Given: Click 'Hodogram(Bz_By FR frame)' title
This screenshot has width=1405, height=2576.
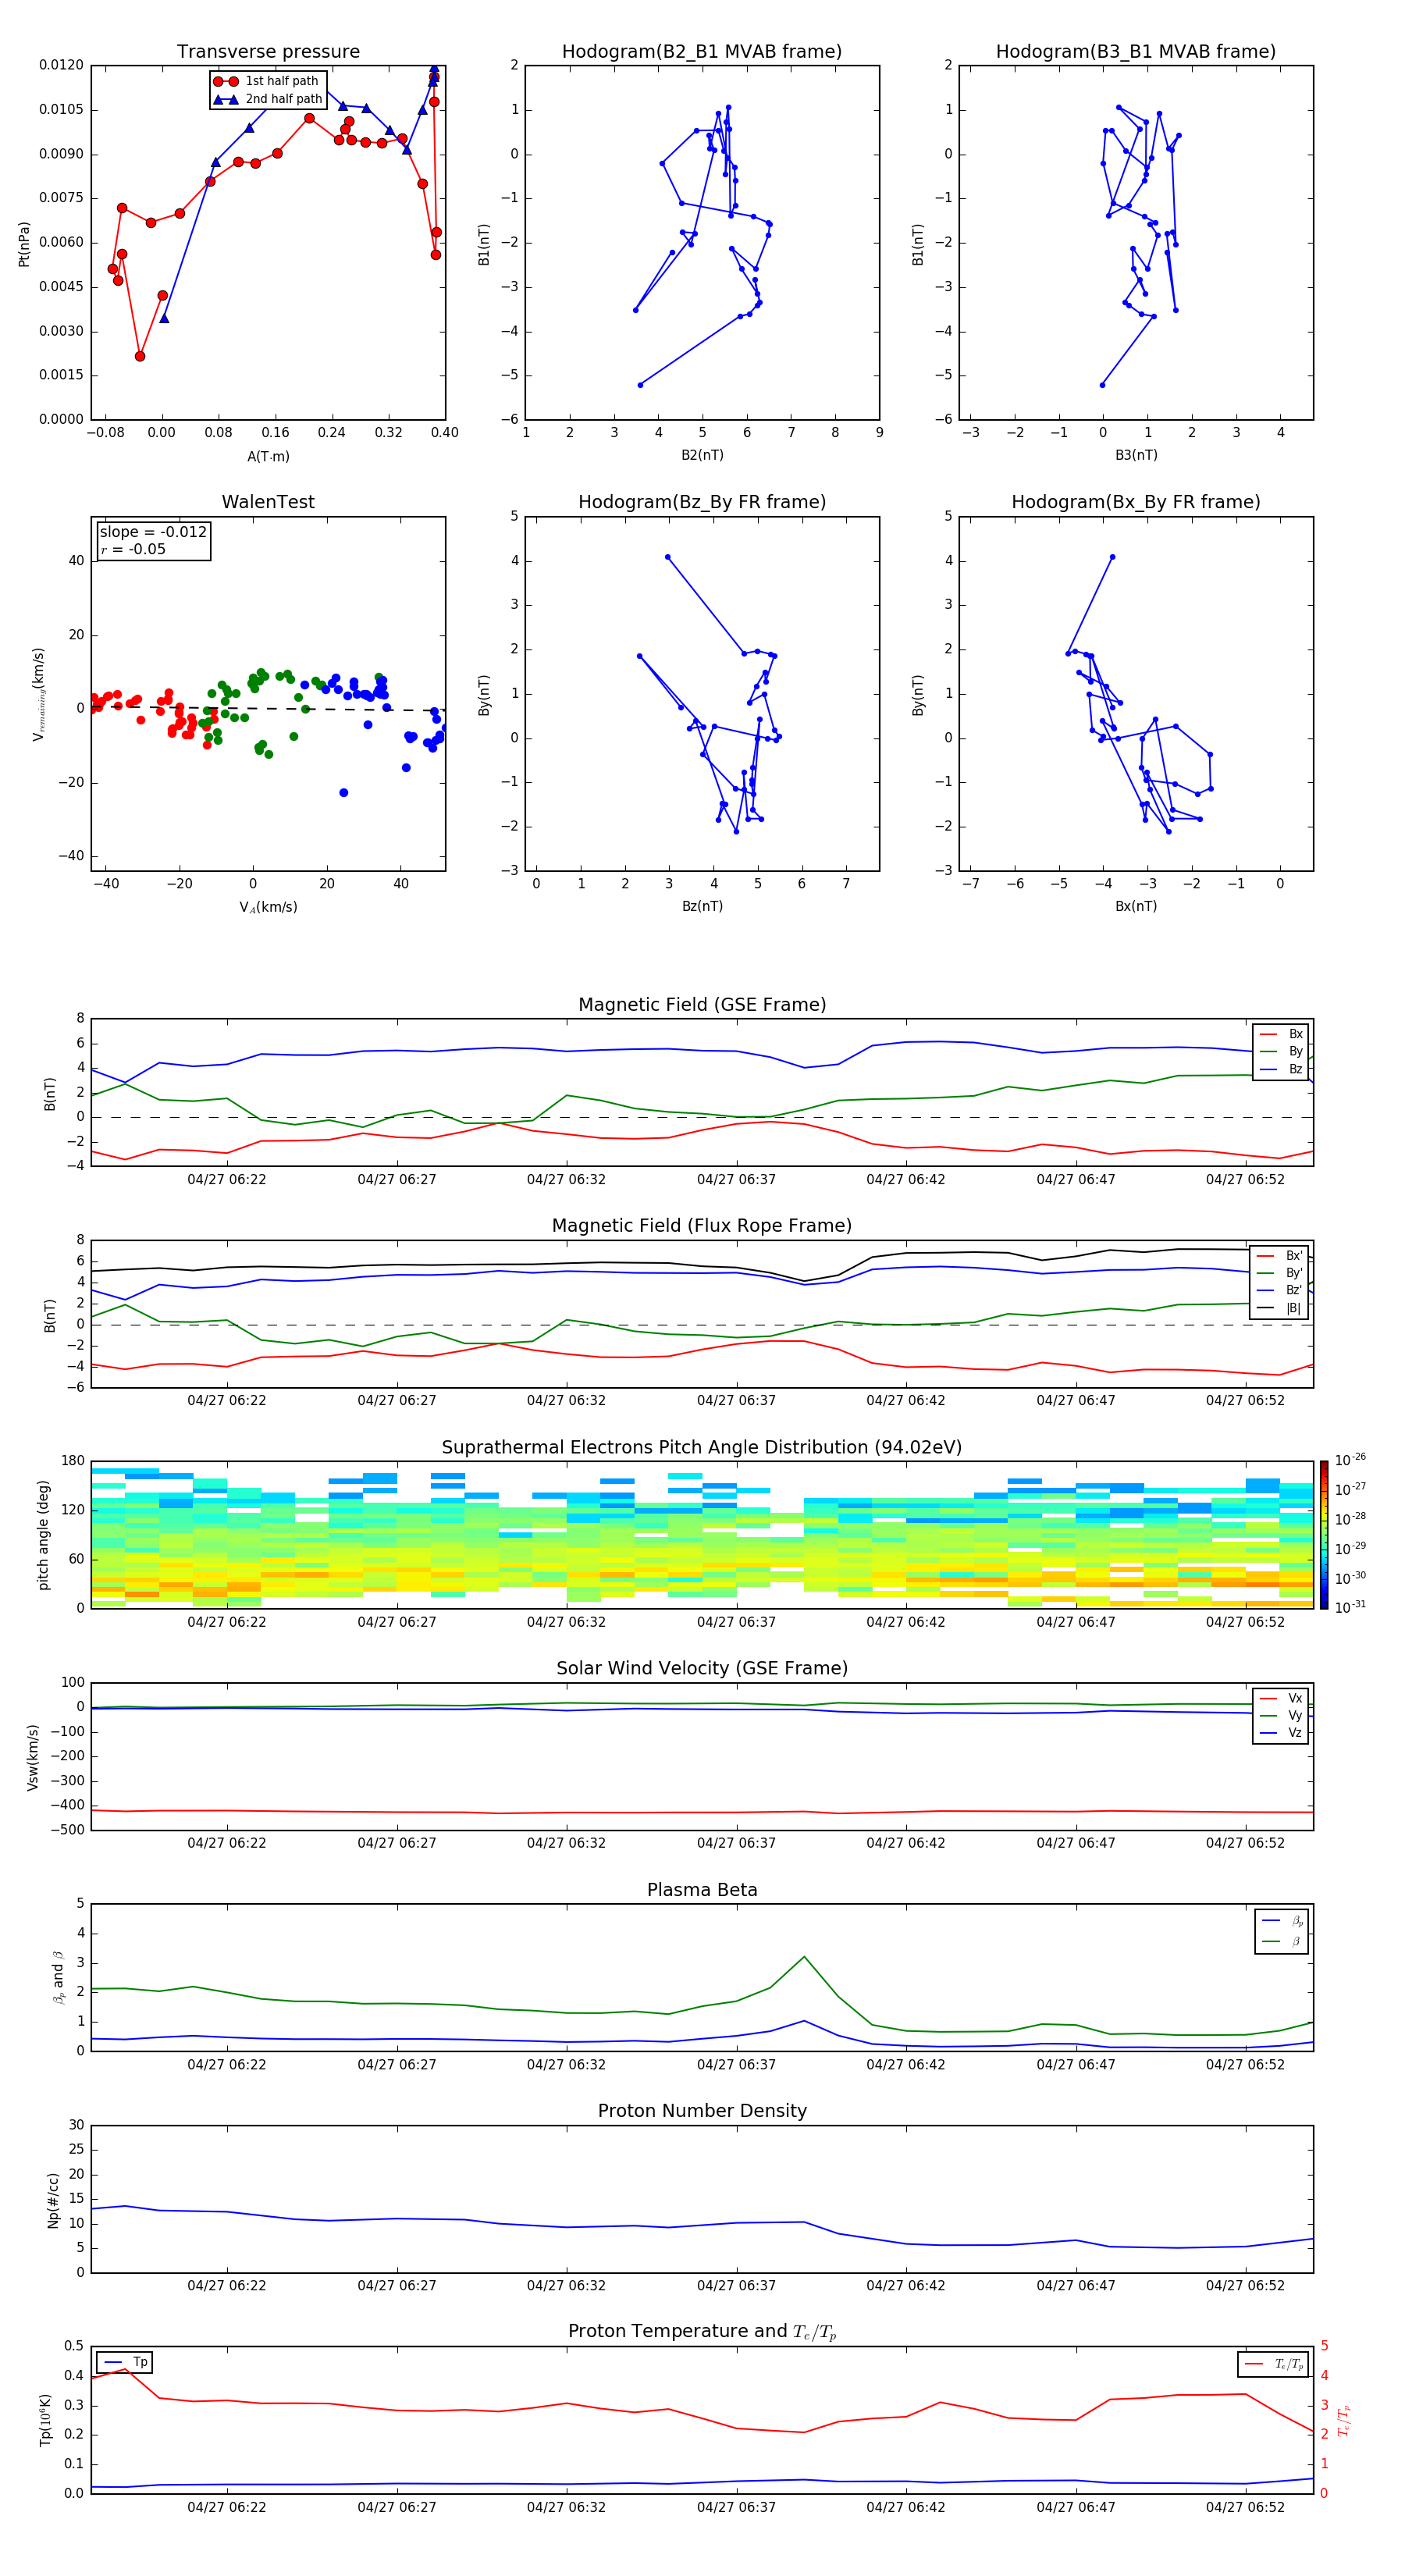Looking at the screenshot, I should coord(702,502).
